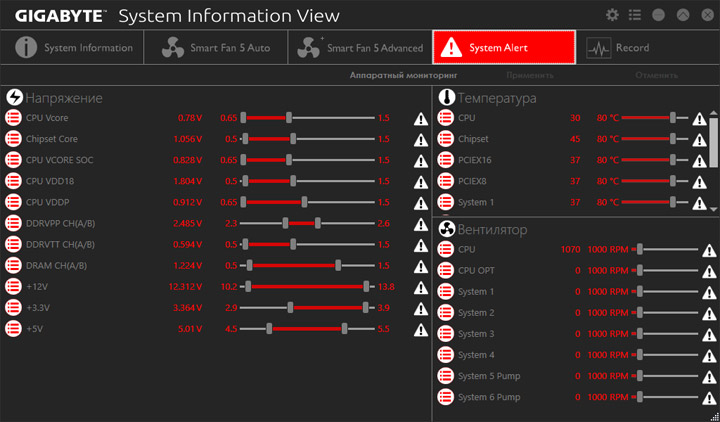Image resolution: width=720 pixels, height=422 pixels.
Task: Click the red list icon beside DDRVTT CH(A/B)
Action: click(x=13, y=245)
